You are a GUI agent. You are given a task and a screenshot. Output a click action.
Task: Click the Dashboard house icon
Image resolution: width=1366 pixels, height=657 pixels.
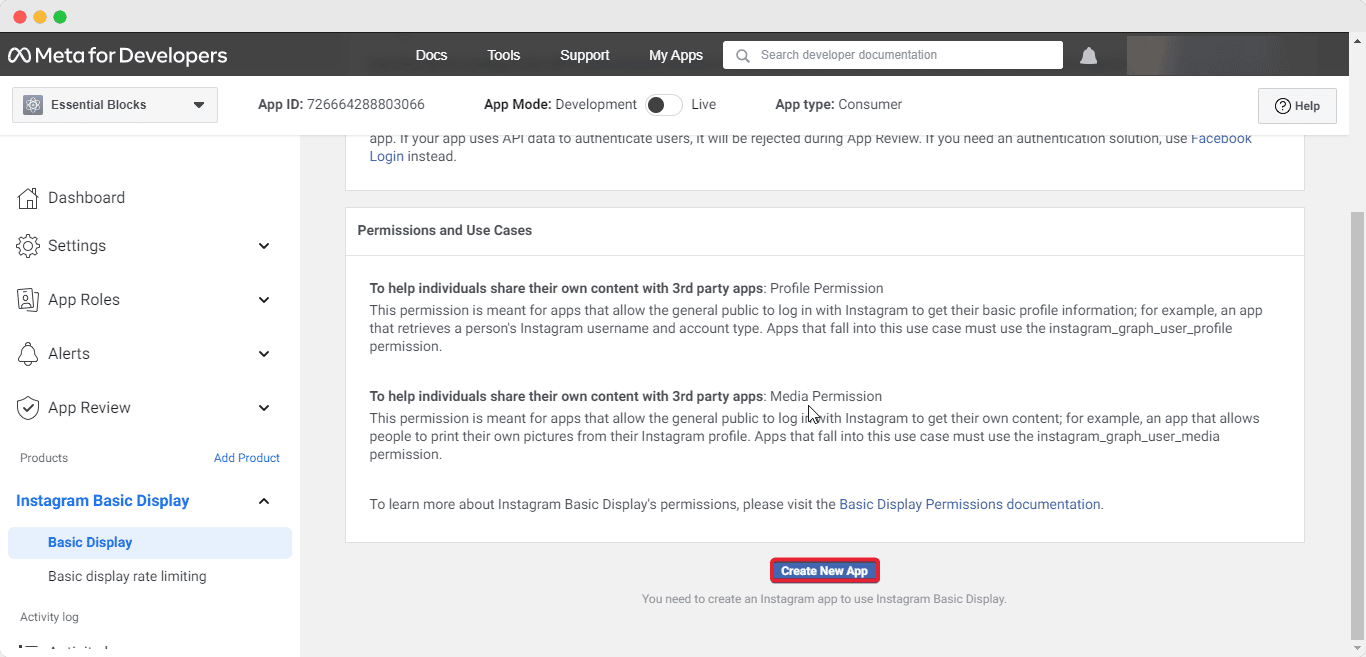(28, 198)
